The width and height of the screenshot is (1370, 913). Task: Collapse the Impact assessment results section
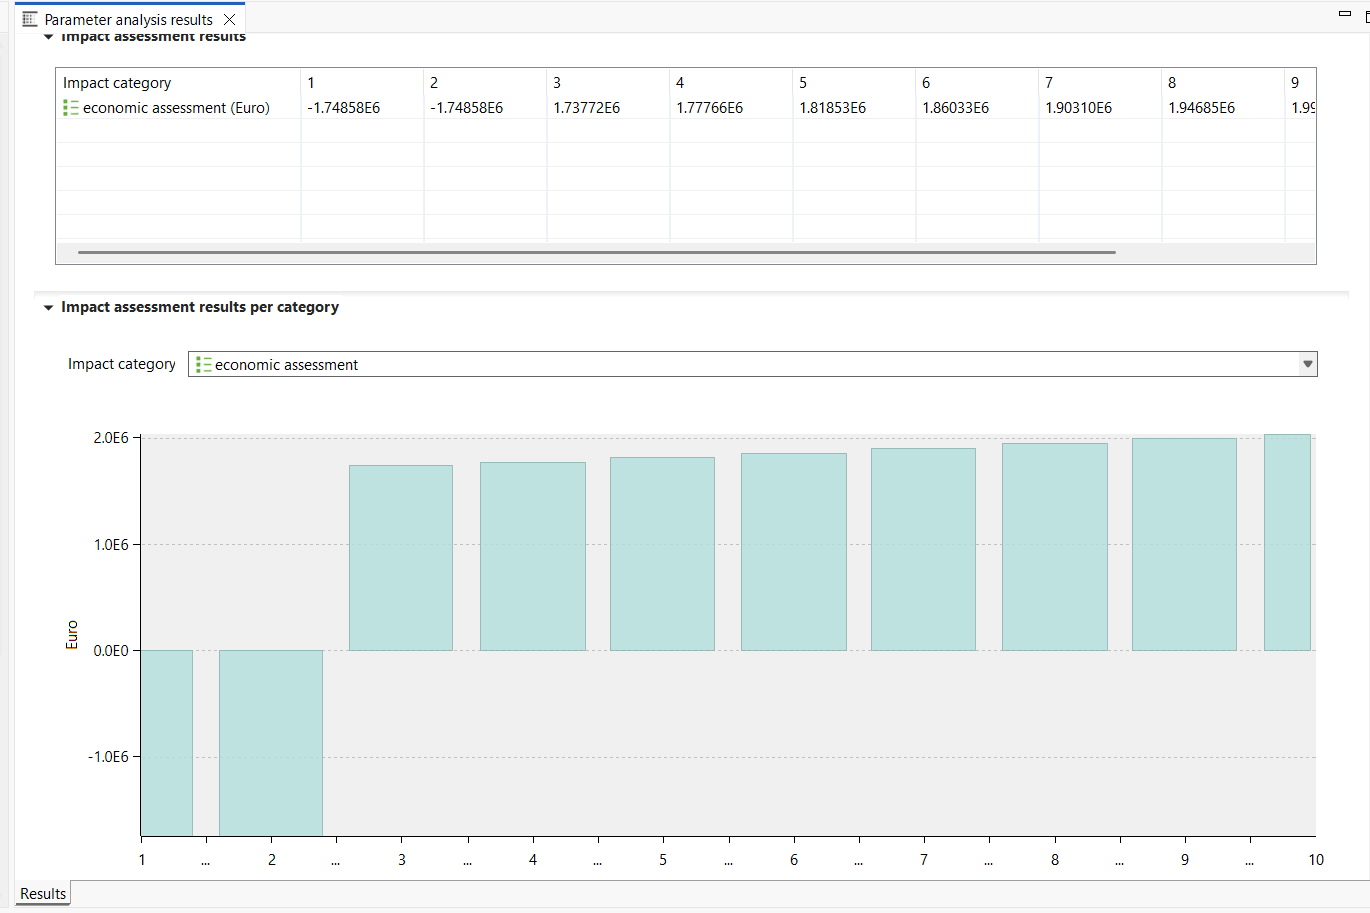[48, 37]
